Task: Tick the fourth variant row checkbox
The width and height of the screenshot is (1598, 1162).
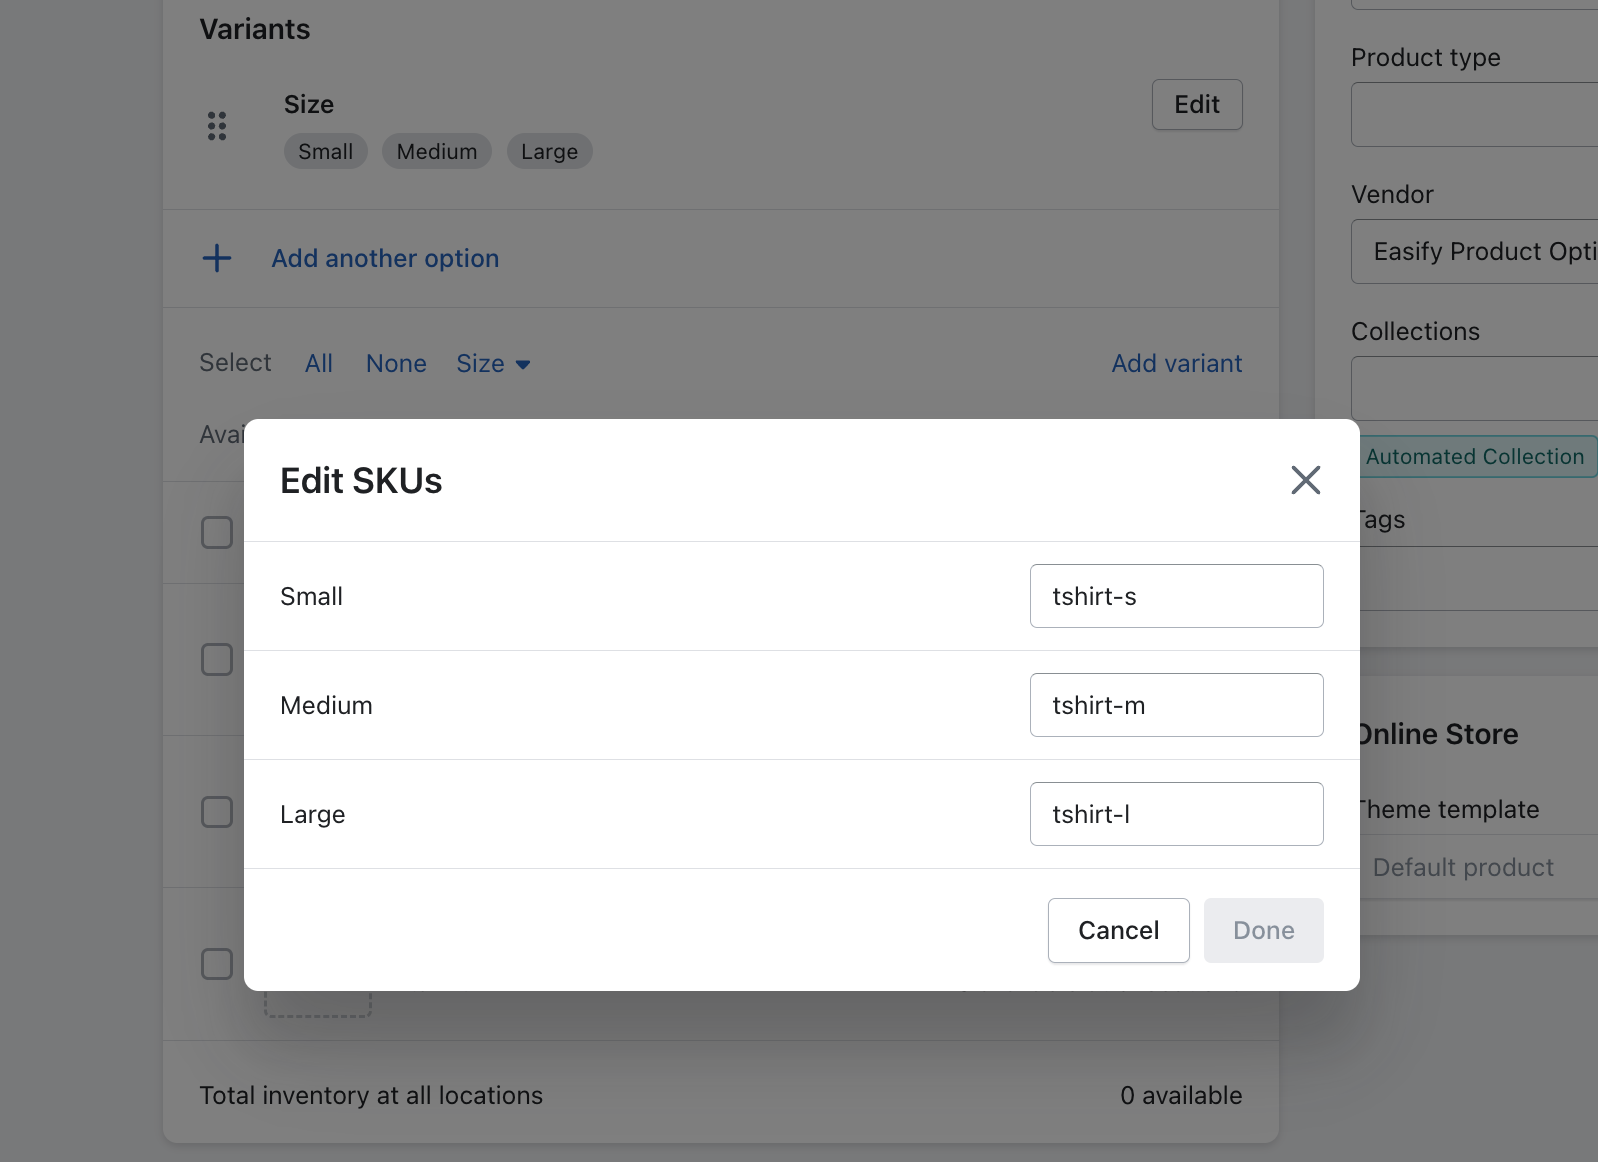Action: [217, 964]
